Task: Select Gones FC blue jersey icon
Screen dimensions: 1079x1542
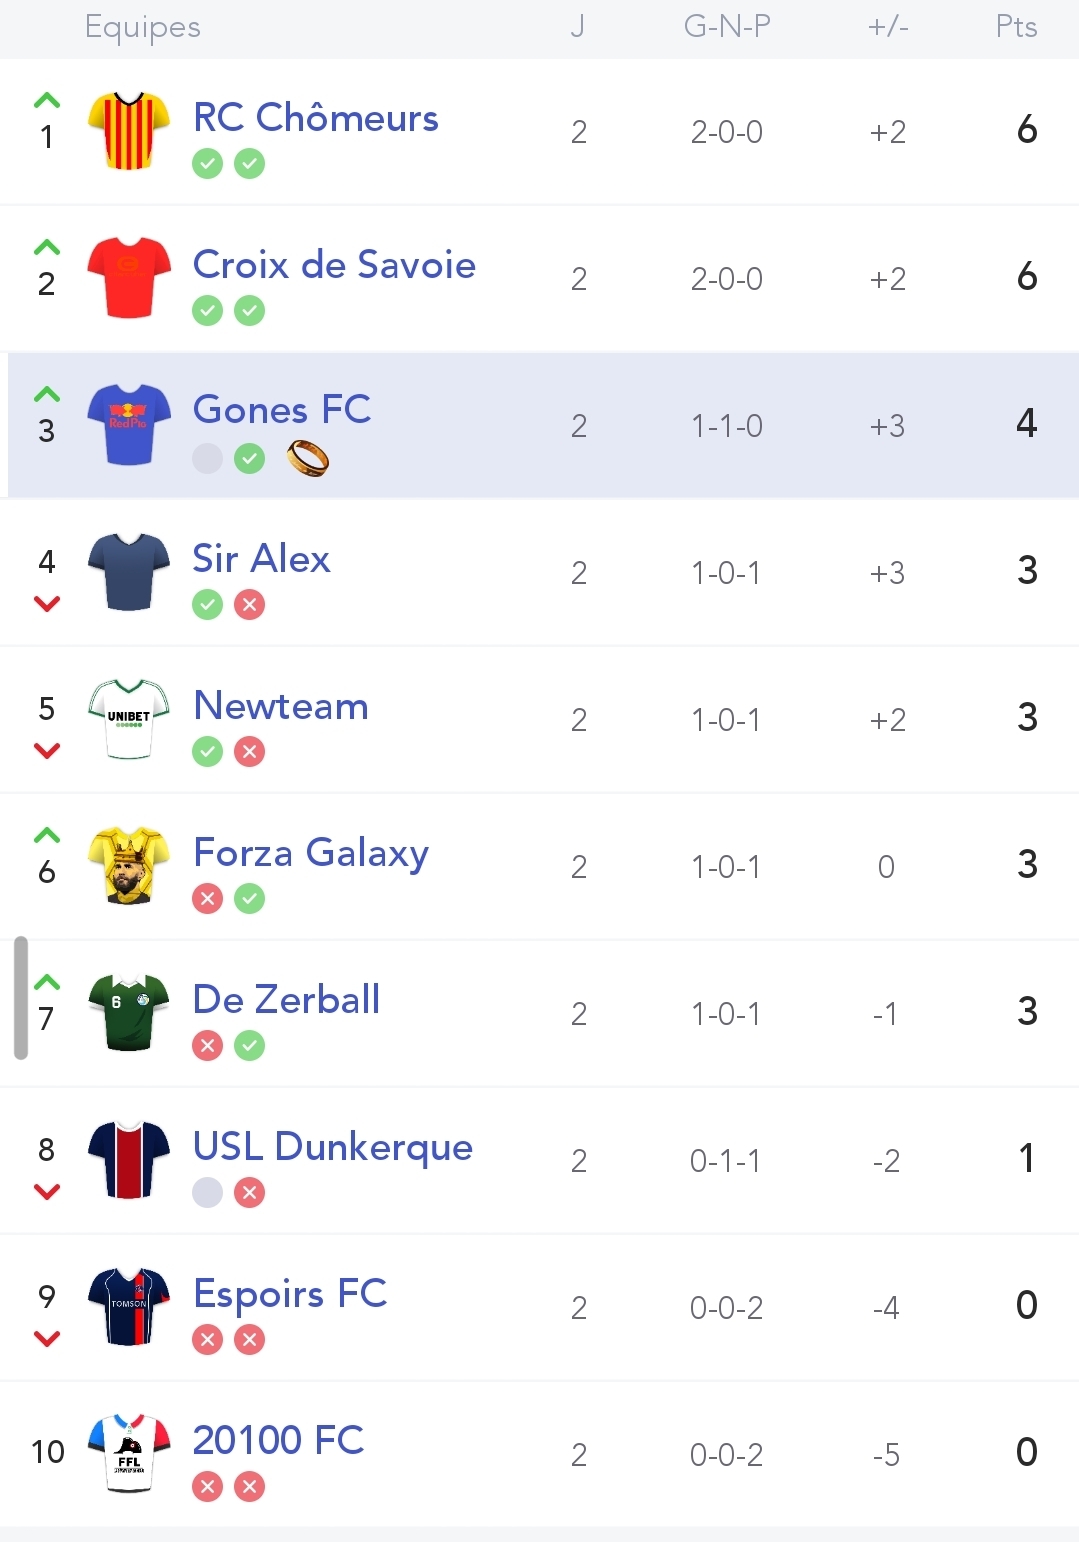Action: tap(129, 425)
